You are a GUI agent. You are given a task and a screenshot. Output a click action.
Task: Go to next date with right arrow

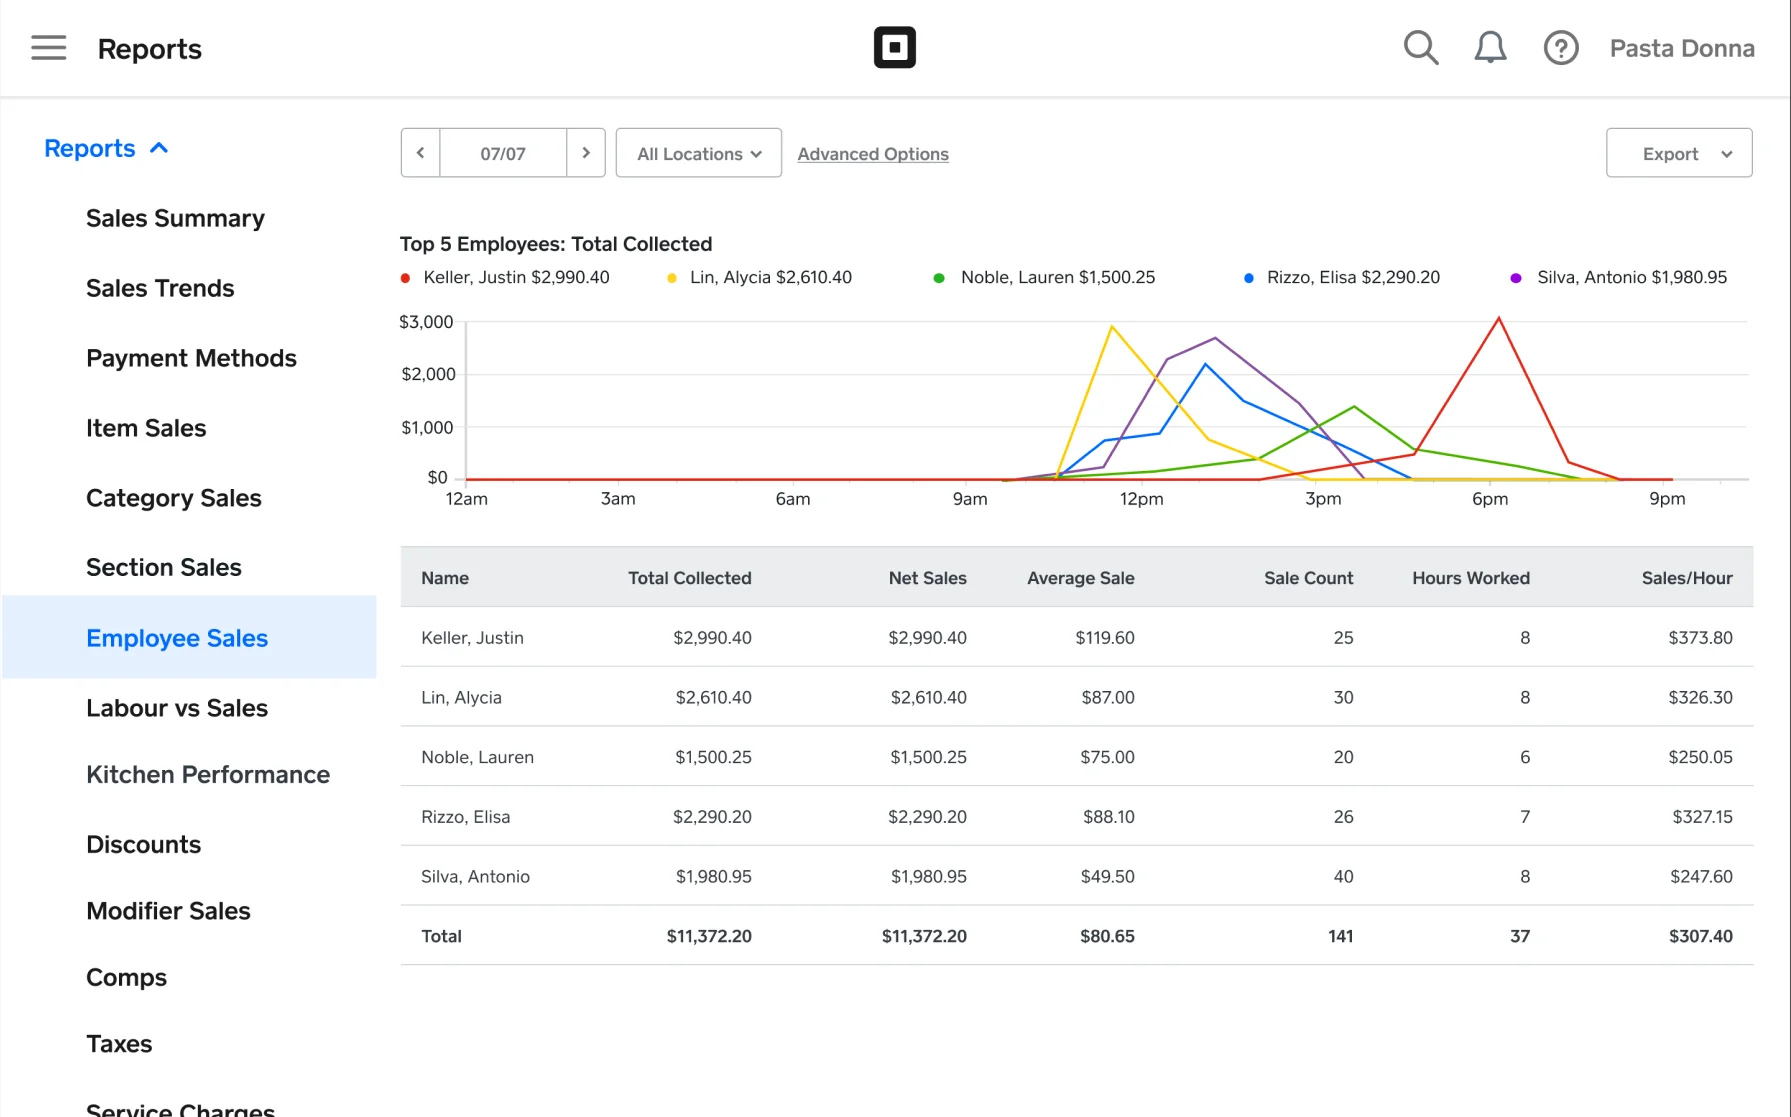coord(586,153)
